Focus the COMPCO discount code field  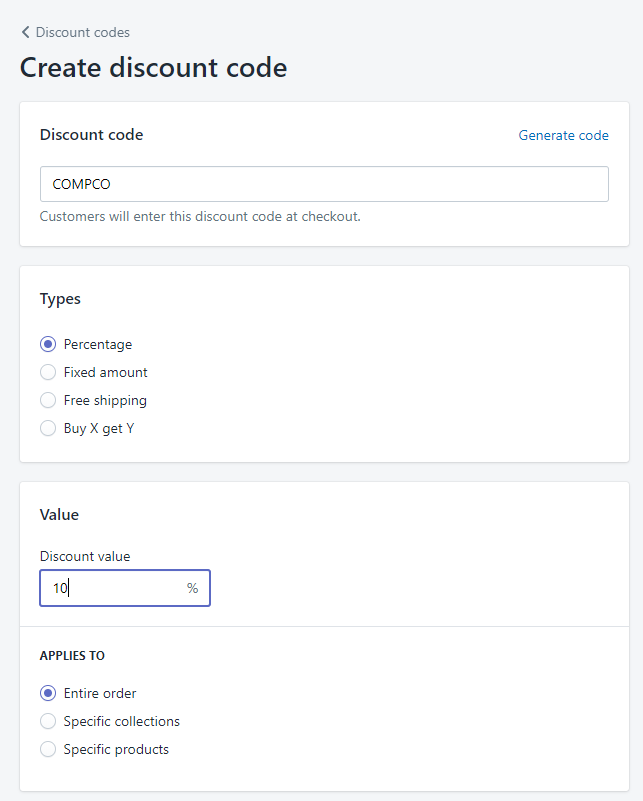[323, 184]
